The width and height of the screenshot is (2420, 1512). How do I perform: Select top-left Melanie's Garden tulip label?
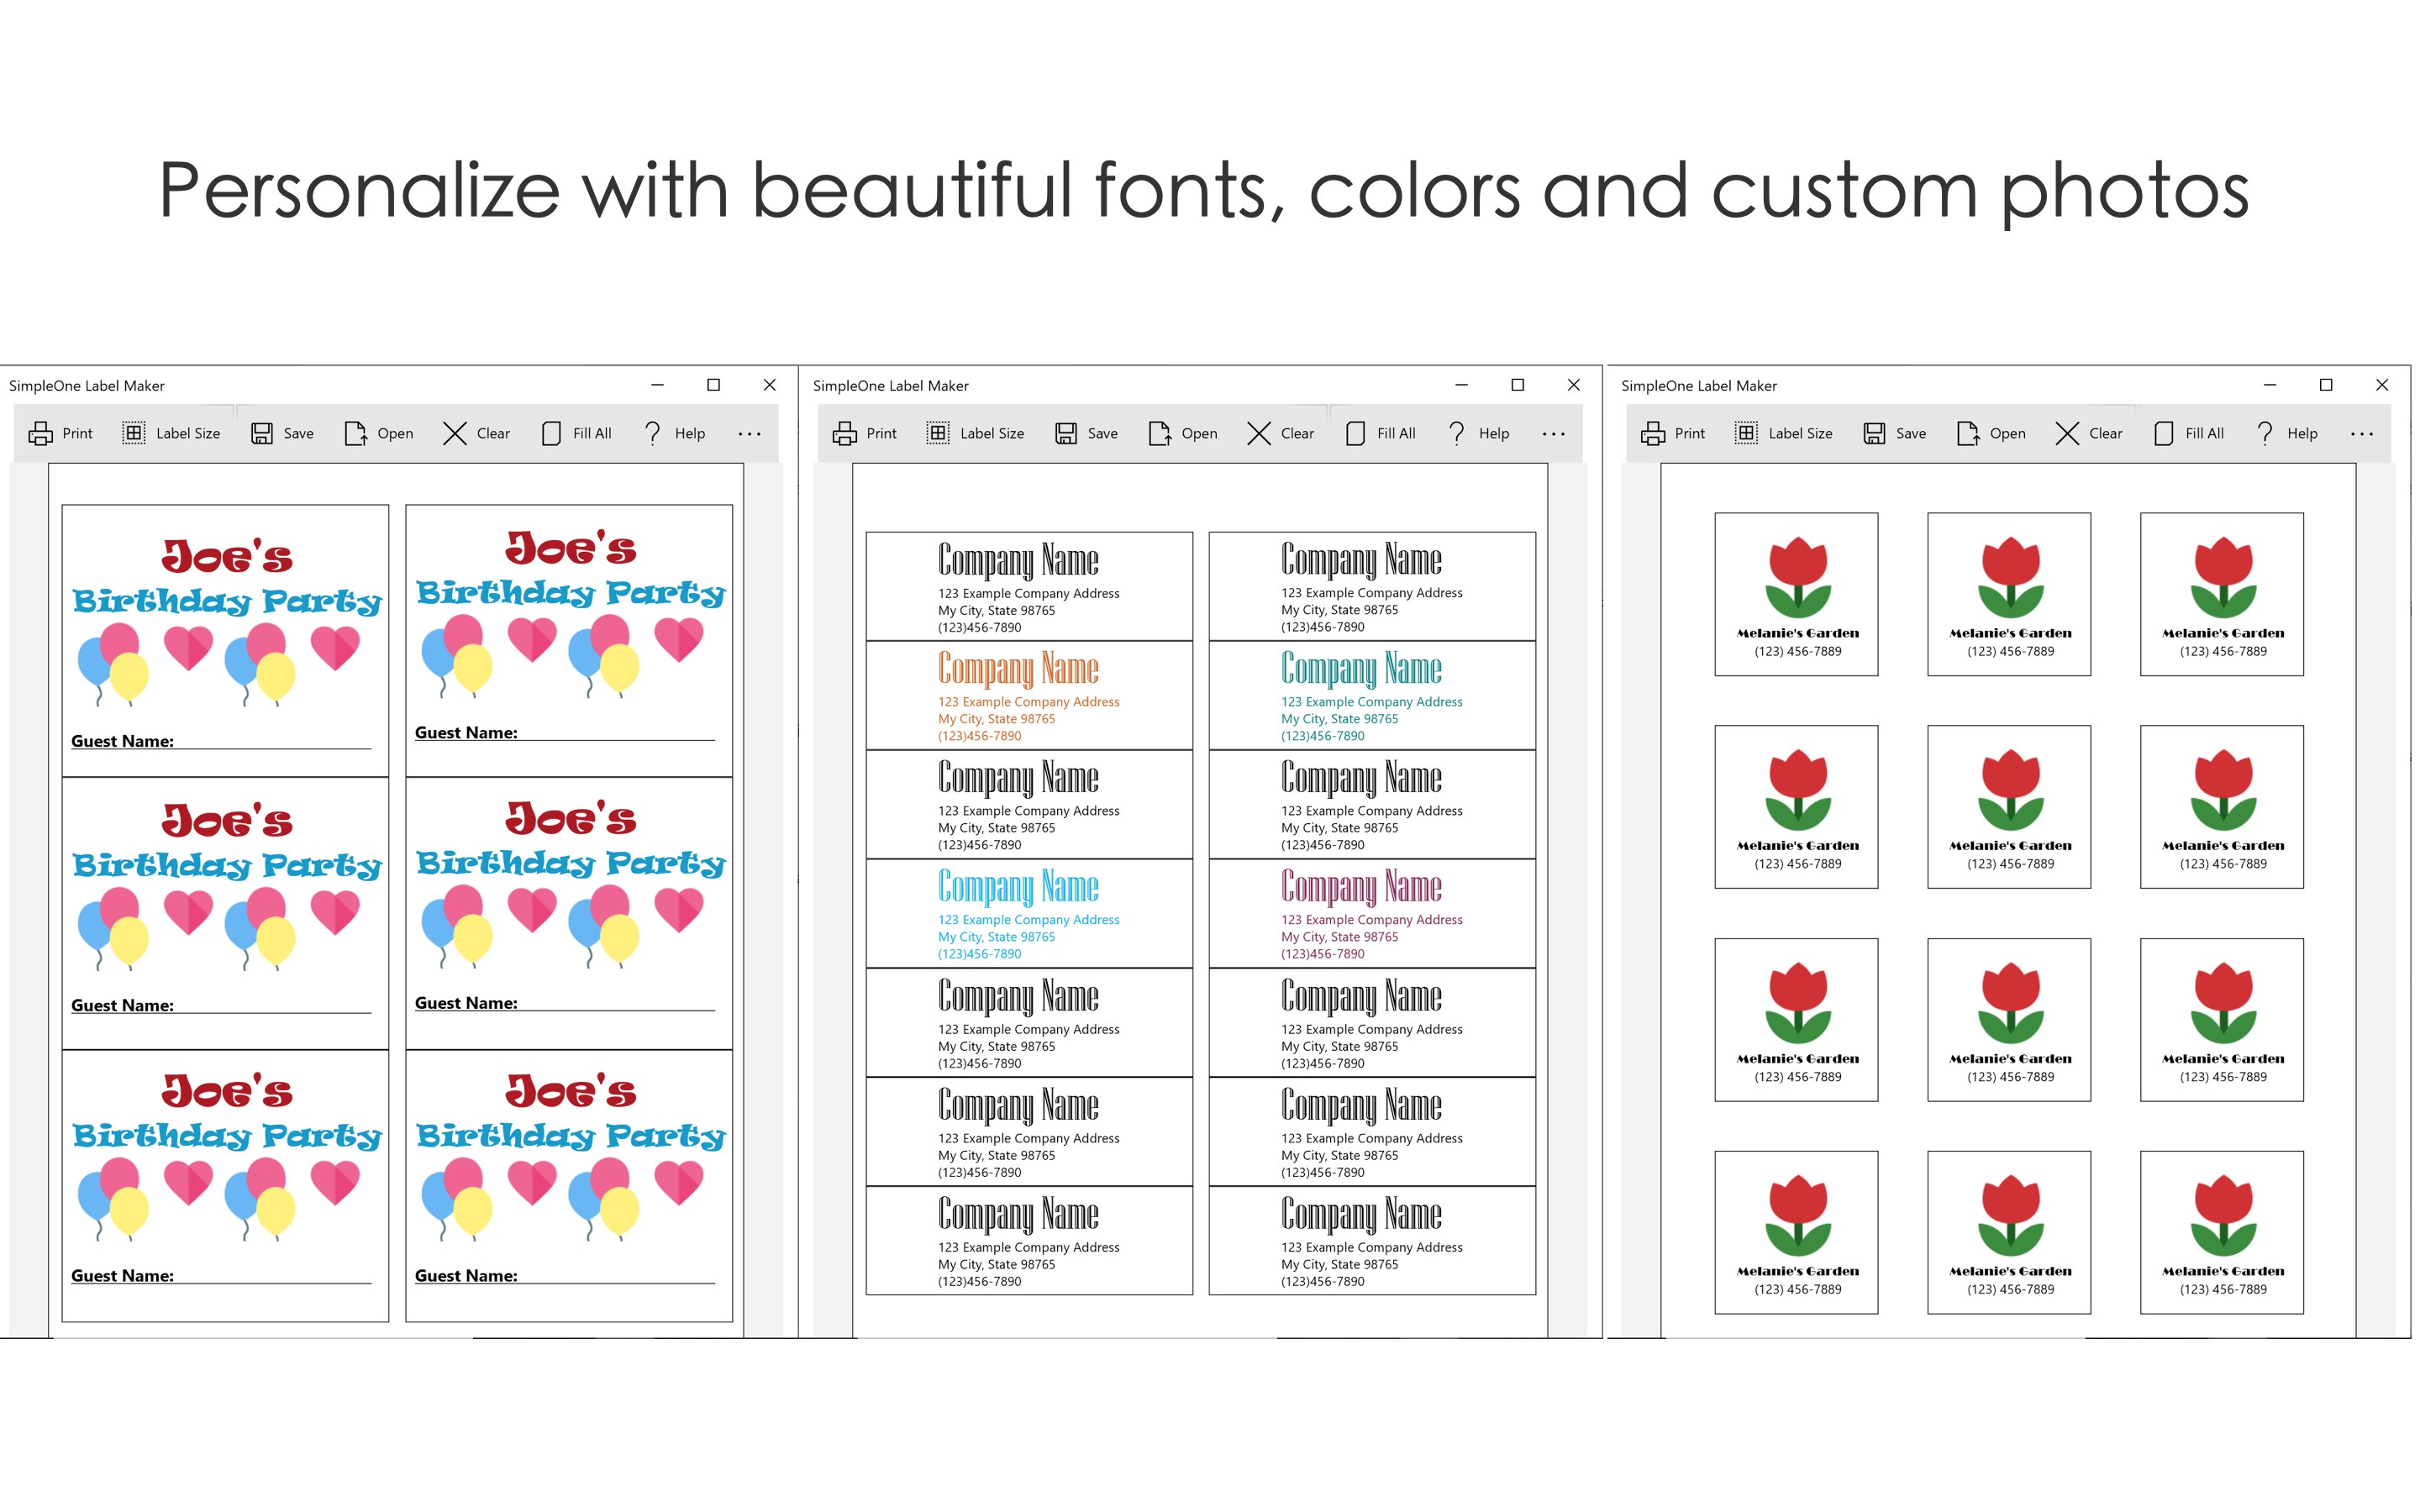(x=1796, y=594)
